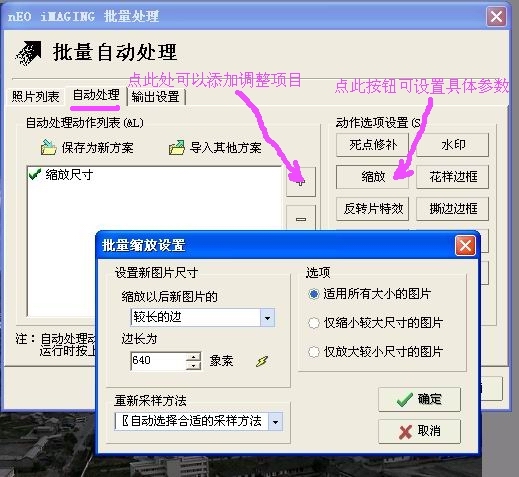Click the red X 取消 button

(x=419, y=431)
